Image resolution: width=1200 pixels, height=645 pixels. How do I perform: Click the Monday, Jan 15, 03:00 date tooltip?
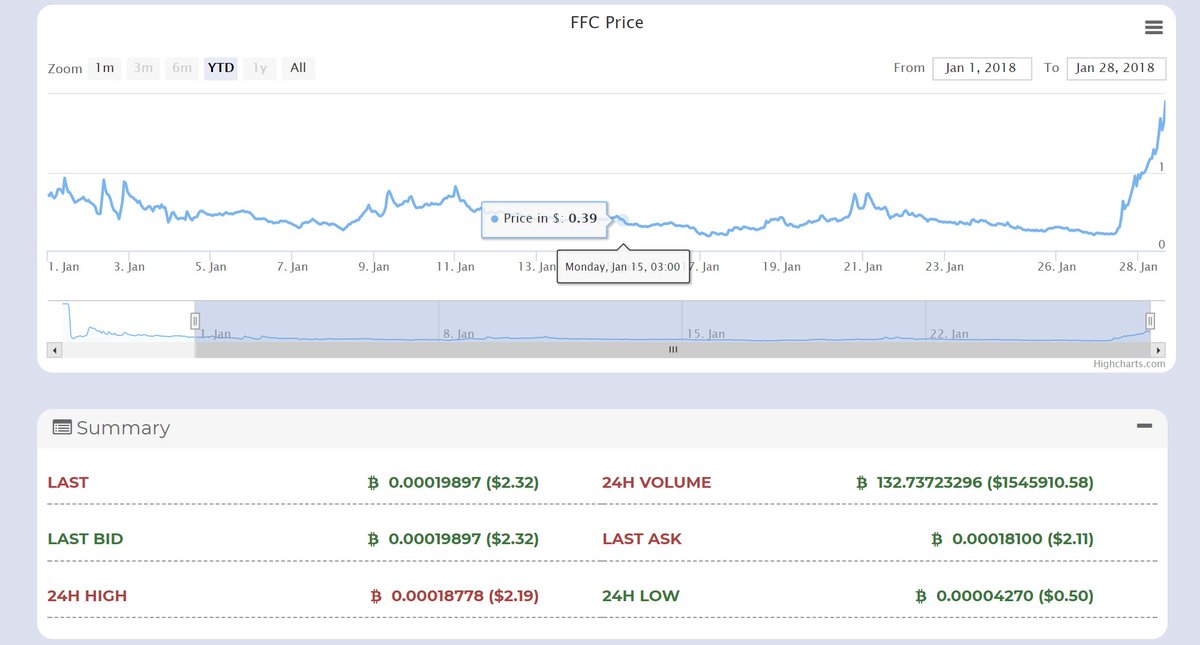[622, 267]
